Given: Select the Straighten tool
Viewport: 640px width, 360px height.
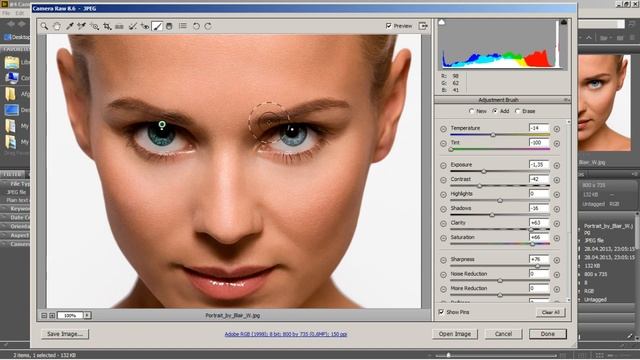Looking at the screenshot, I should (119, 26).
